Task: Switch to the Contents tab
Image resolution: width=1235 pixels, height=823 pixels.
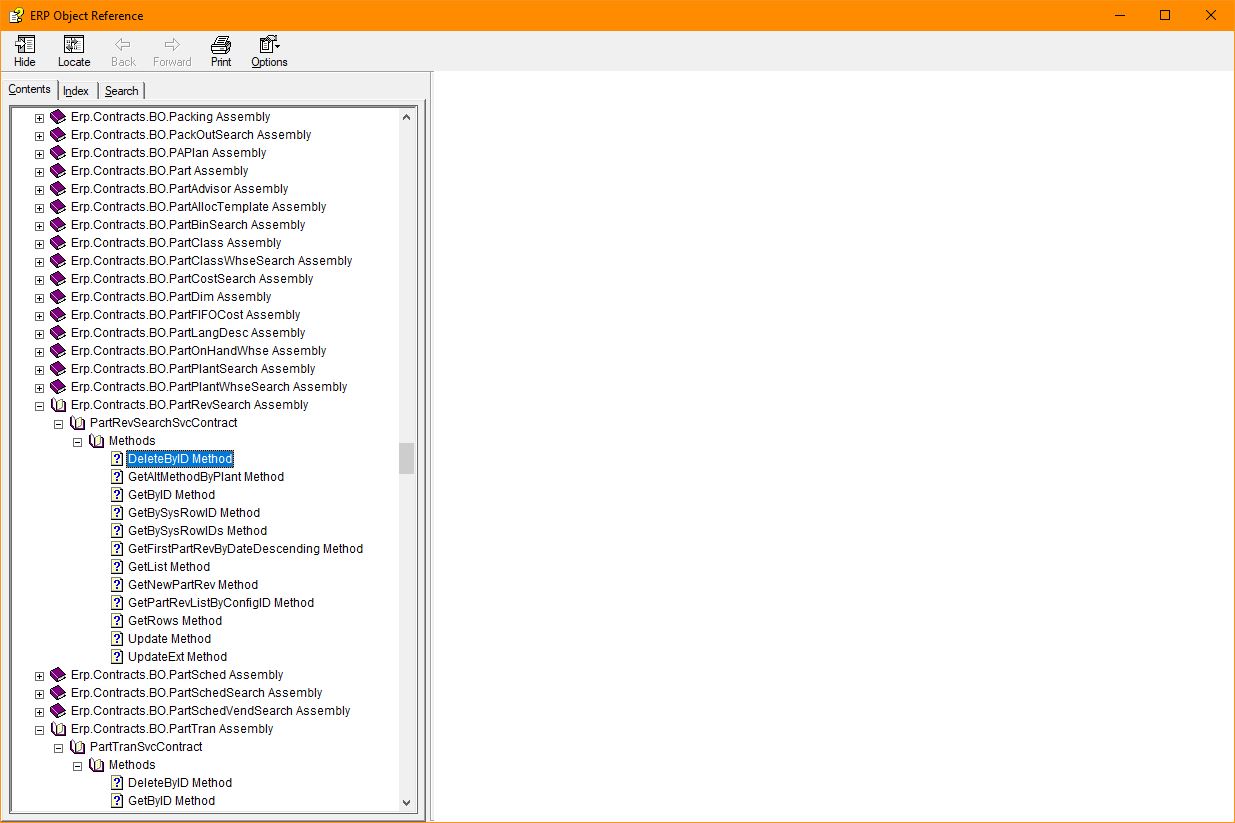Action: 30,89
